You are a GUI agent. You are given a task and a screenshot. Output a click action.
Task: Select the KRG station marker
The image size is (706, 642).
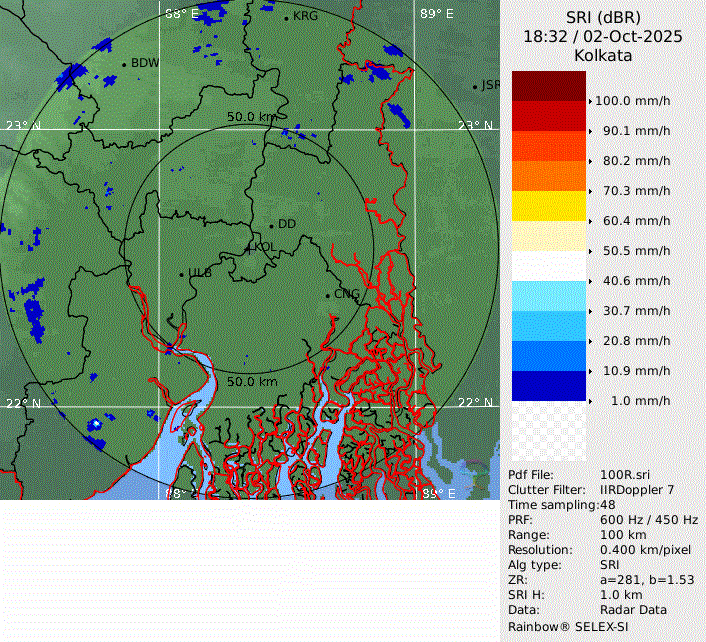(x=286, y=18)
